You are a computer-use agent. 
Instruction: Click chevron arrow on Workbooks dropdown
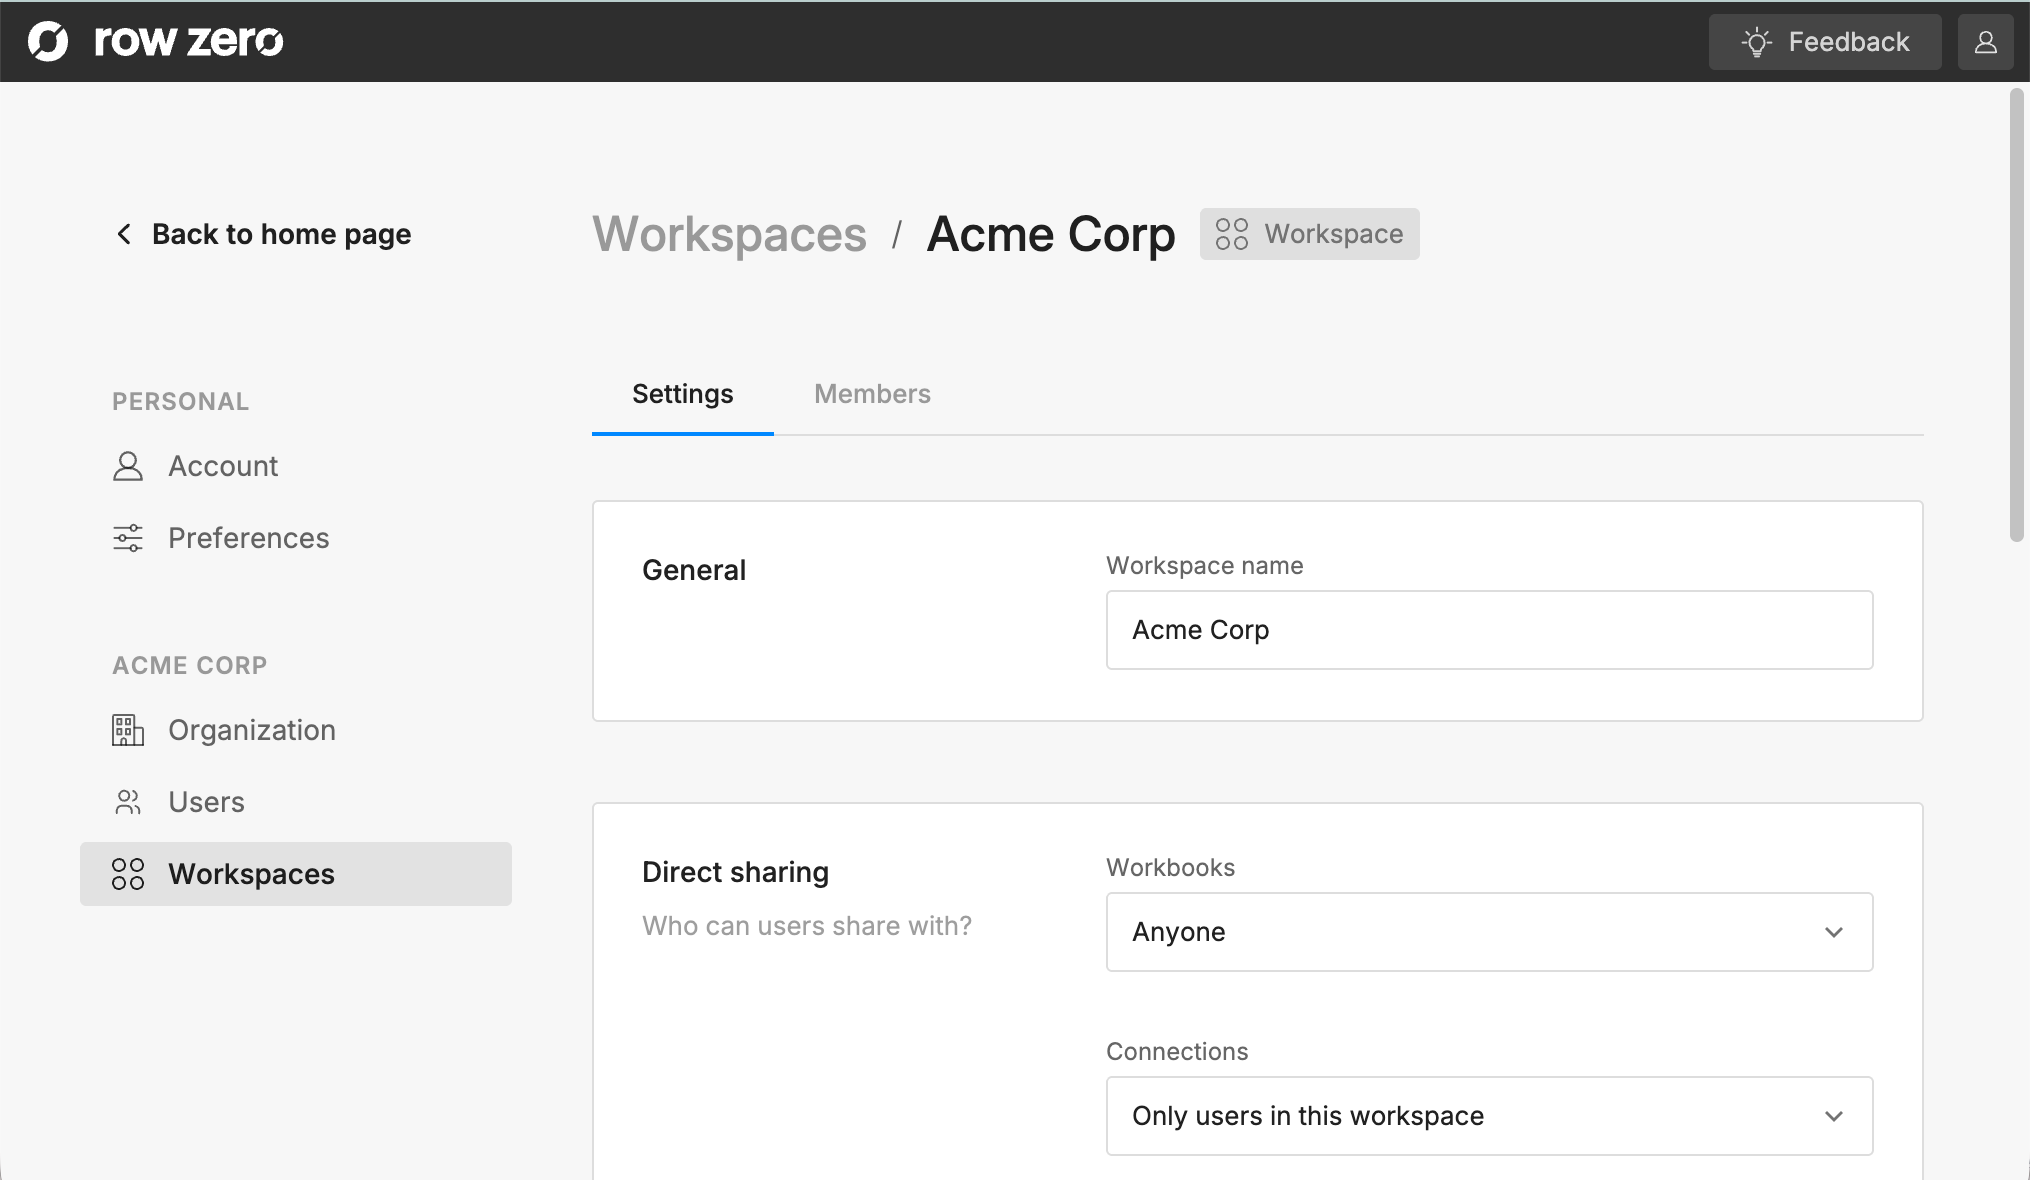coord(1834,932)
